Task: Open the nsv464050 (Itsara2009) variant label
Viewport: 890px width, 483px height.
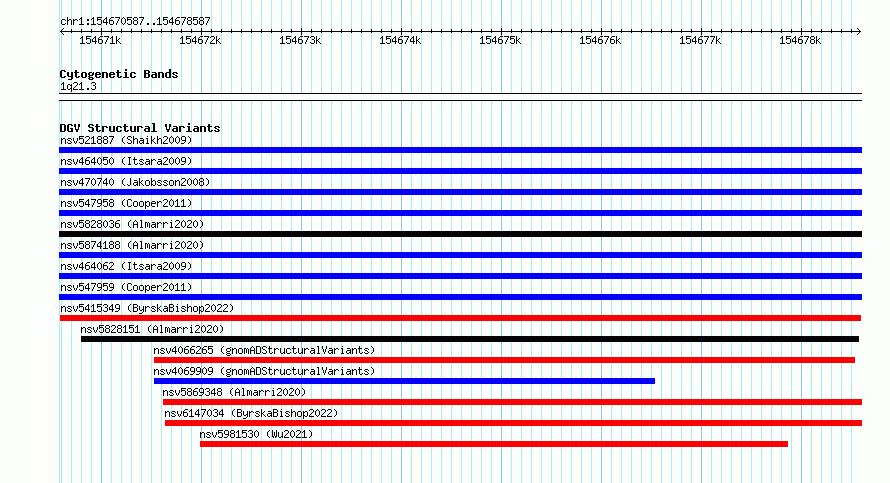Action: point(126,161)
